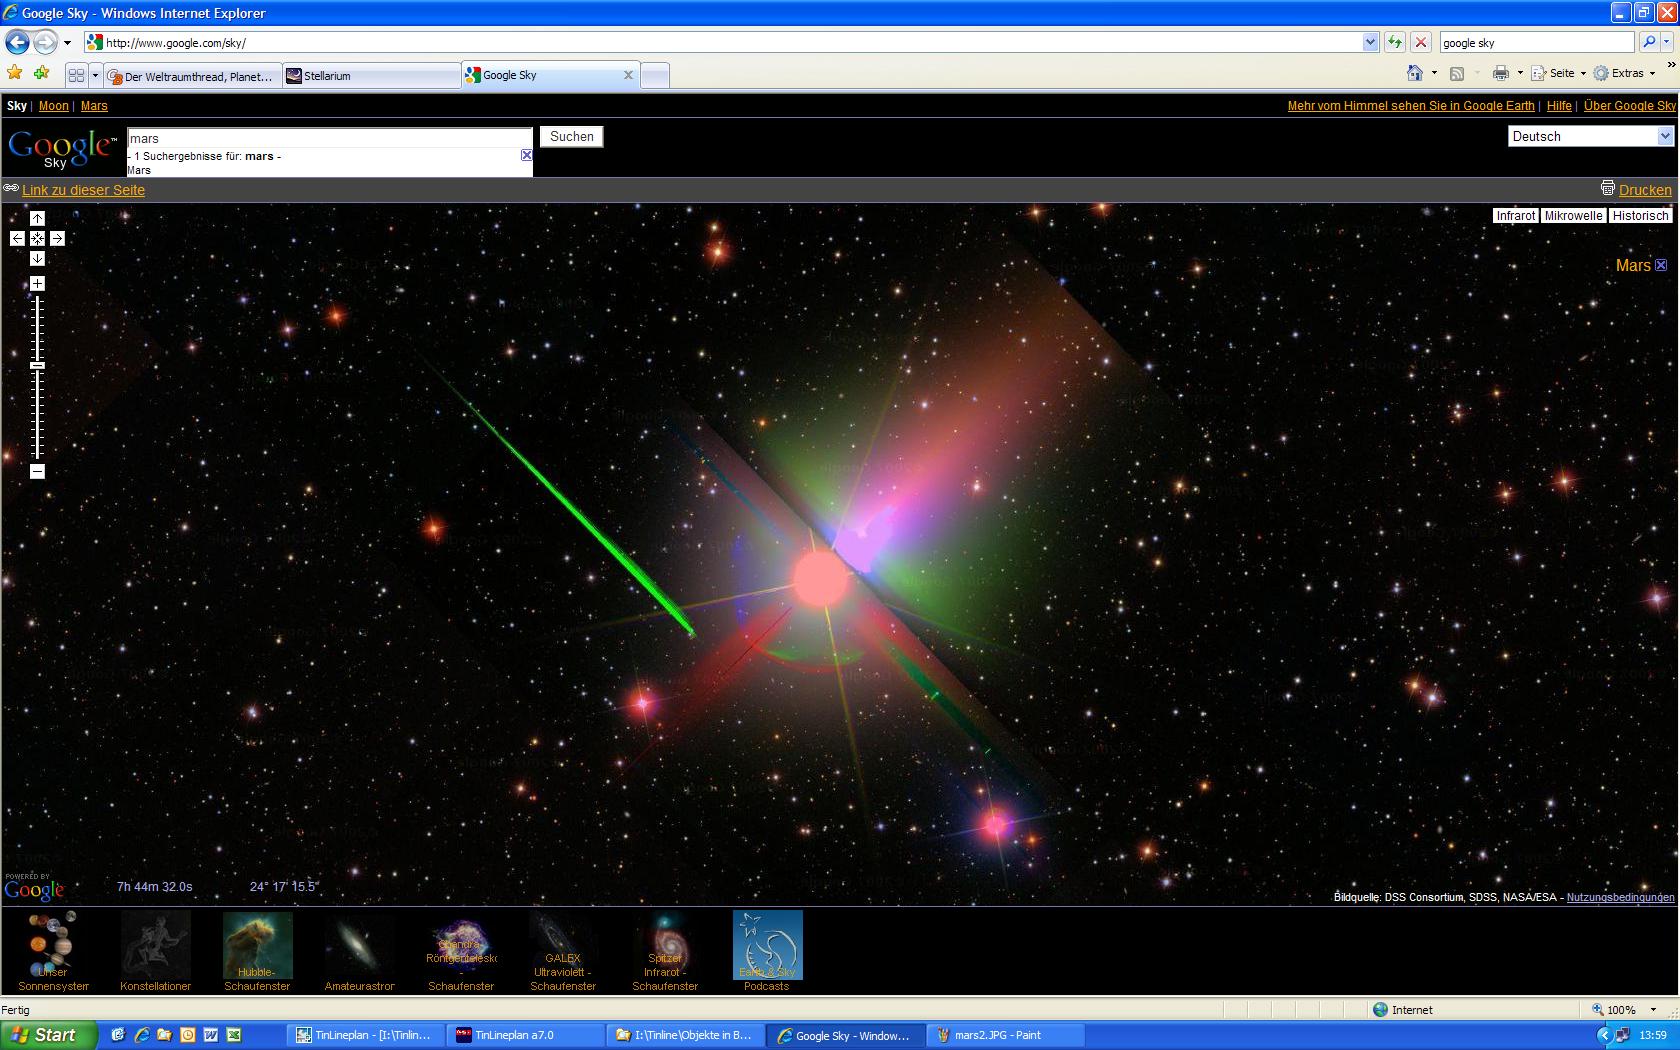The image size is (1680, 1050).
Task: Open the 'Über Google Sky' link
Action: 1630,106
